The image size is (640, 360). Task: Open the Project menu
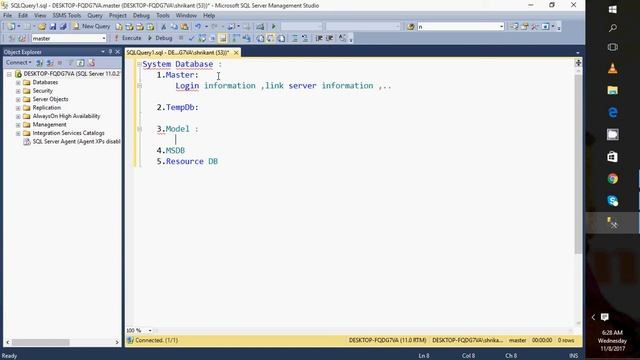click(118, 16)
